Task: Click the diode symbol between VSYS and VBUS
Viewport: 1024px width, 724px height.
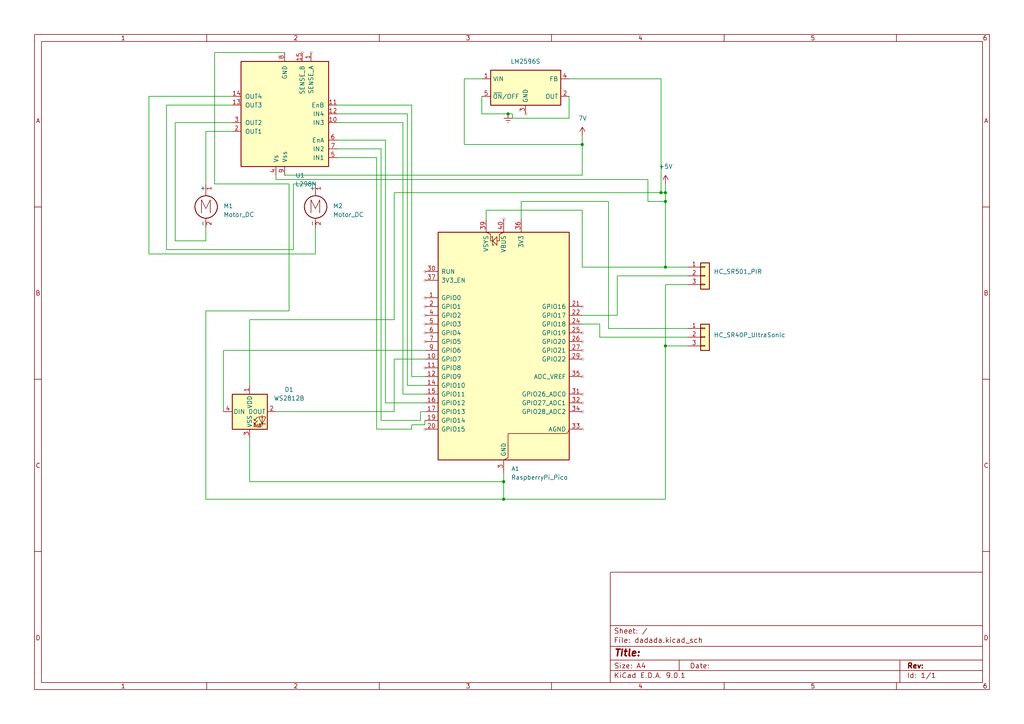Action: pyautogui.click(x=495, y=240)
